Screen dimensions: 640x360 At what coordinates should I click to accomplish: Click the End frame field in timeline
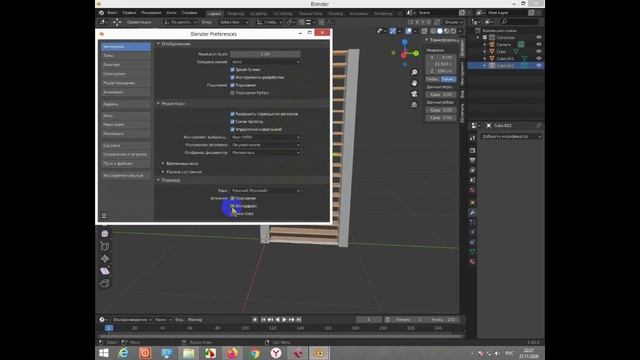point(443,320)
